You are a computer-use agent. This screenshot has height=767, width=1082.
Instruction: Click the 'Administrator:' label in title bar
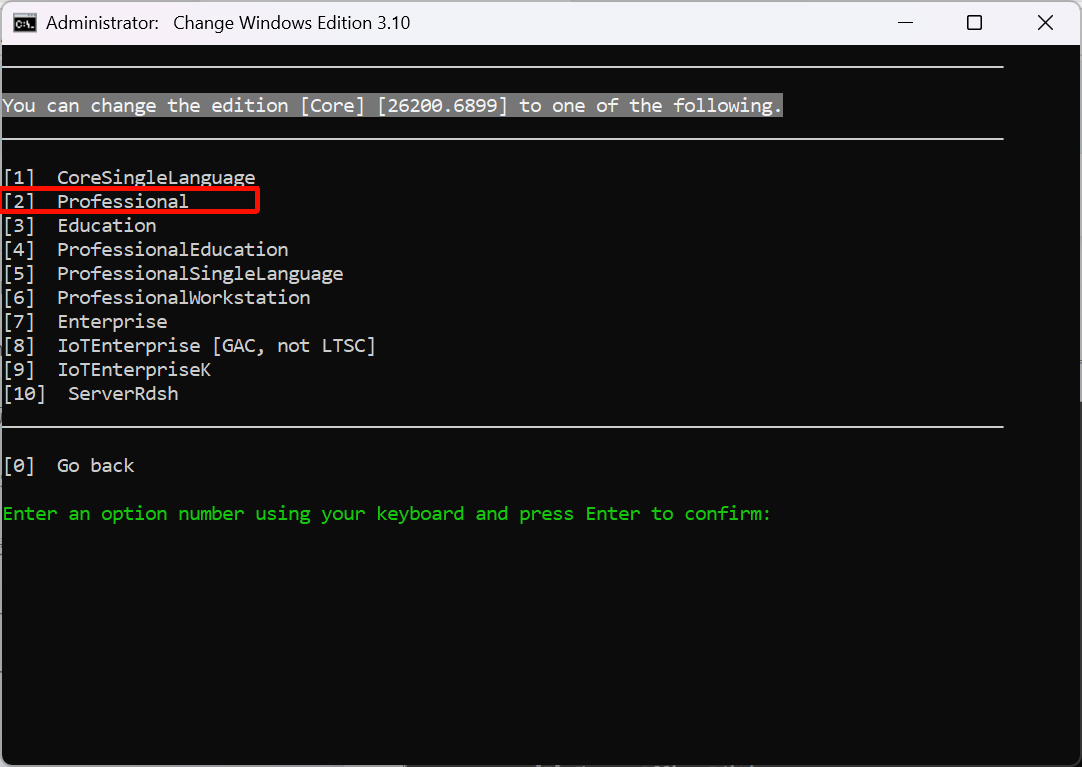tap(102, 23)
